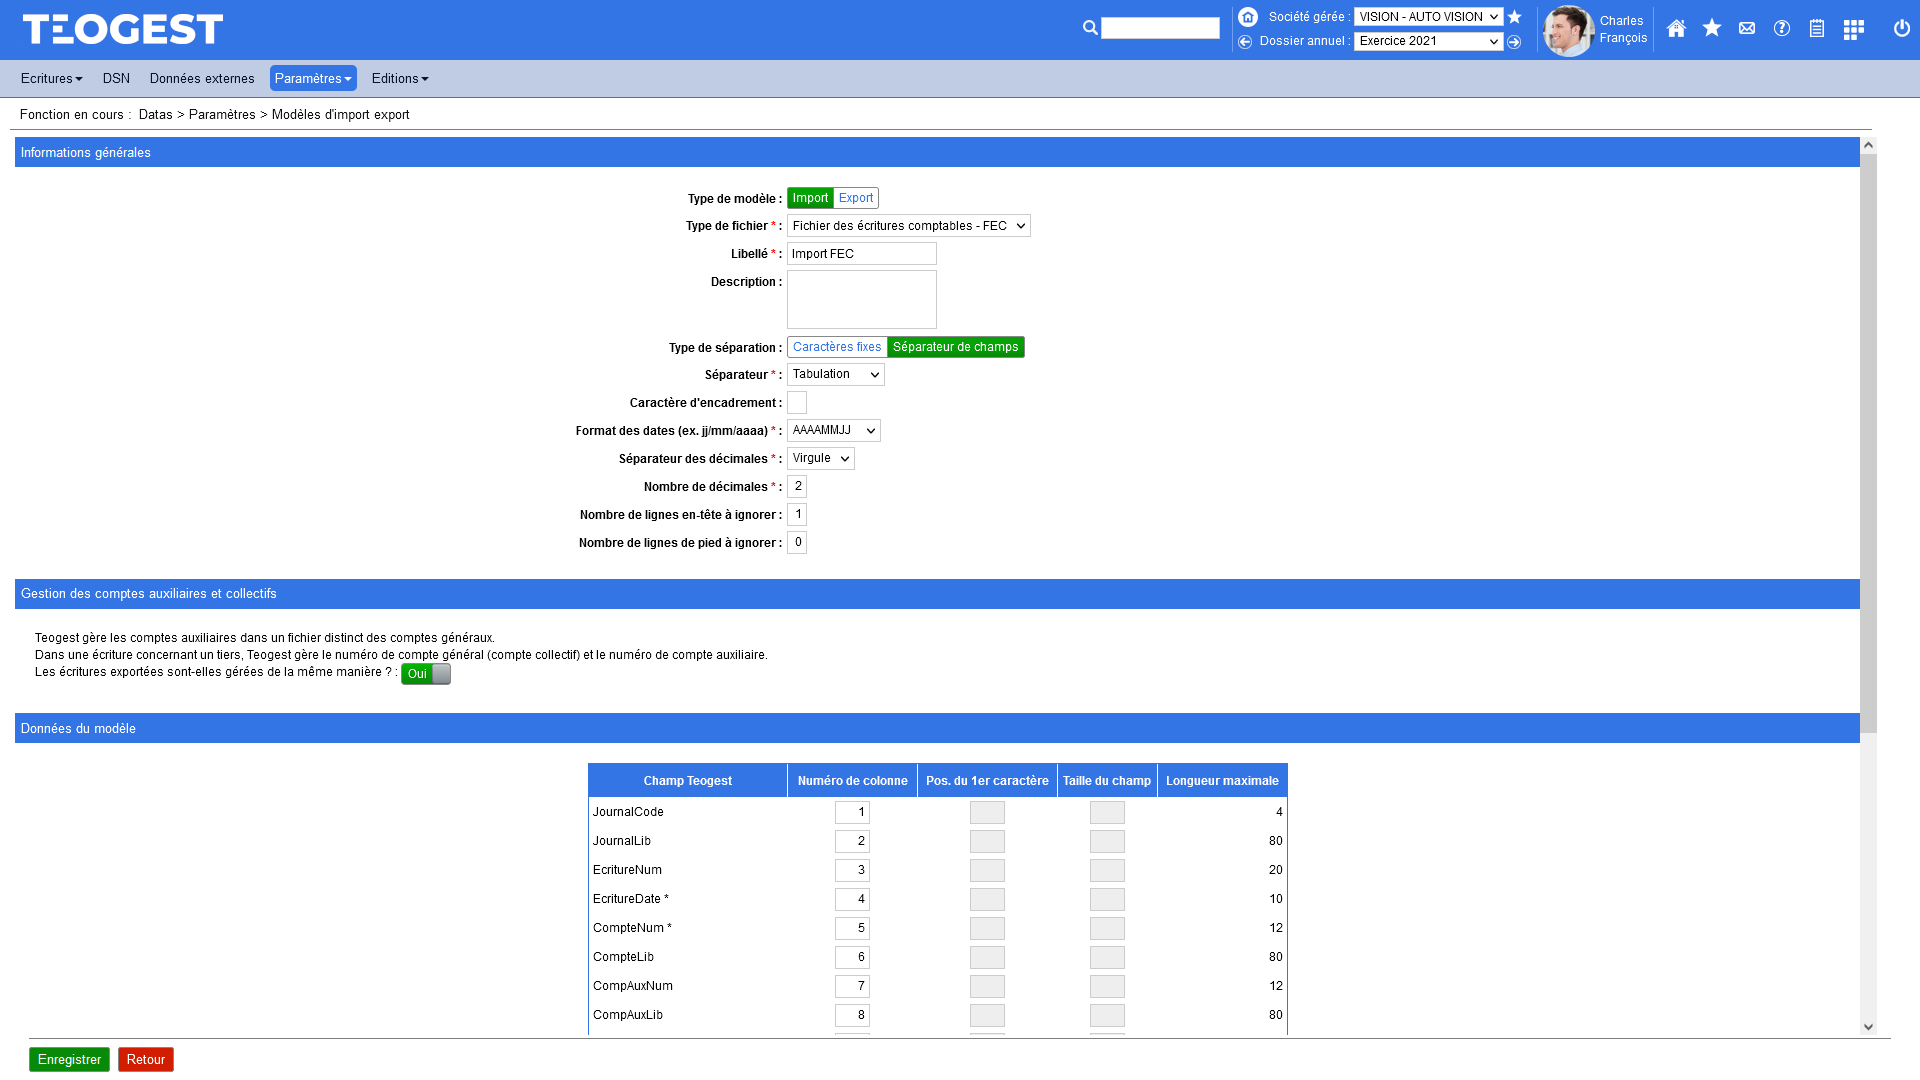Click the home icon in the top toolbar
This screenshot has height=1080, width=1920.
[x=1676, y=29]
